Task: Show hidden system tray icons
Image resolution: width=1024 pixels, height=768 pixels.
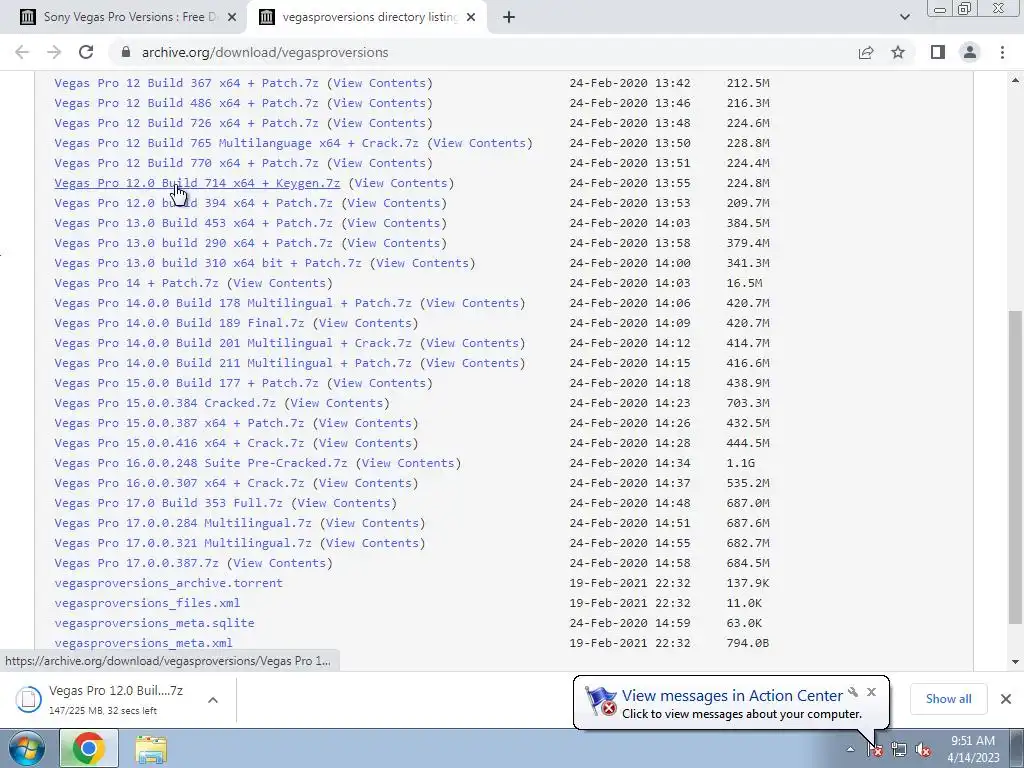Action: [x=850, y=749]
